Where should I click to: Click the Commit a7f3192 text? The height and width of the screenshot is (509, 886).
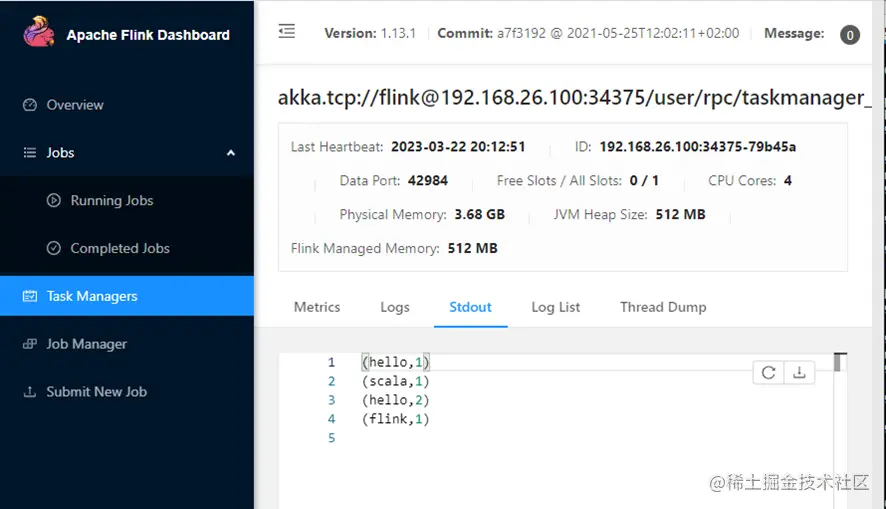[x=588, y=33]
